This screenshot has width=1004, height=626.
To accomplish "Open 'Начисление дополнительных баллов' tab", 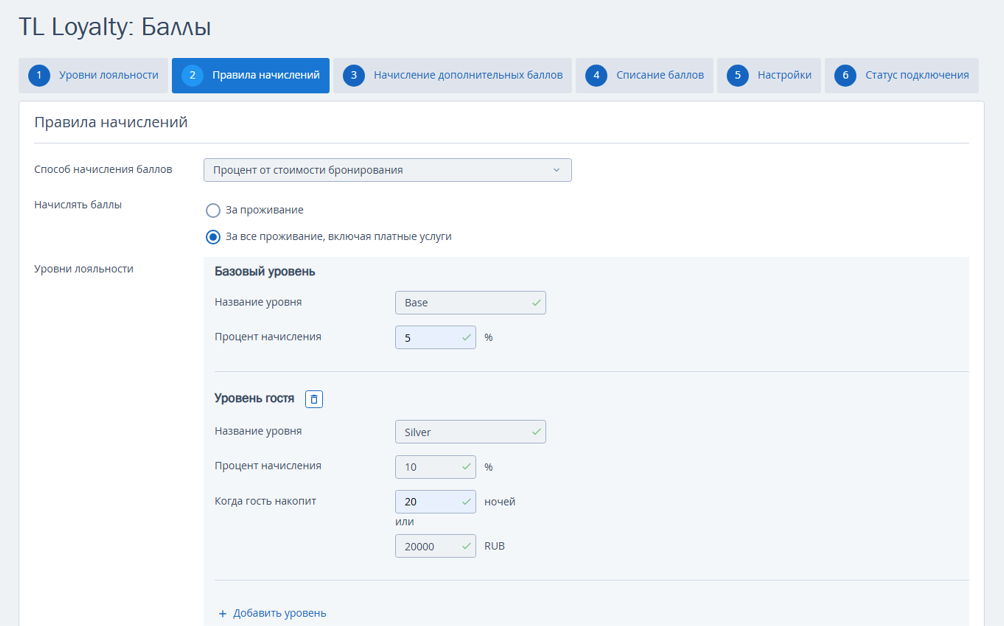I will pyautogui.click(x=453, y=76).
